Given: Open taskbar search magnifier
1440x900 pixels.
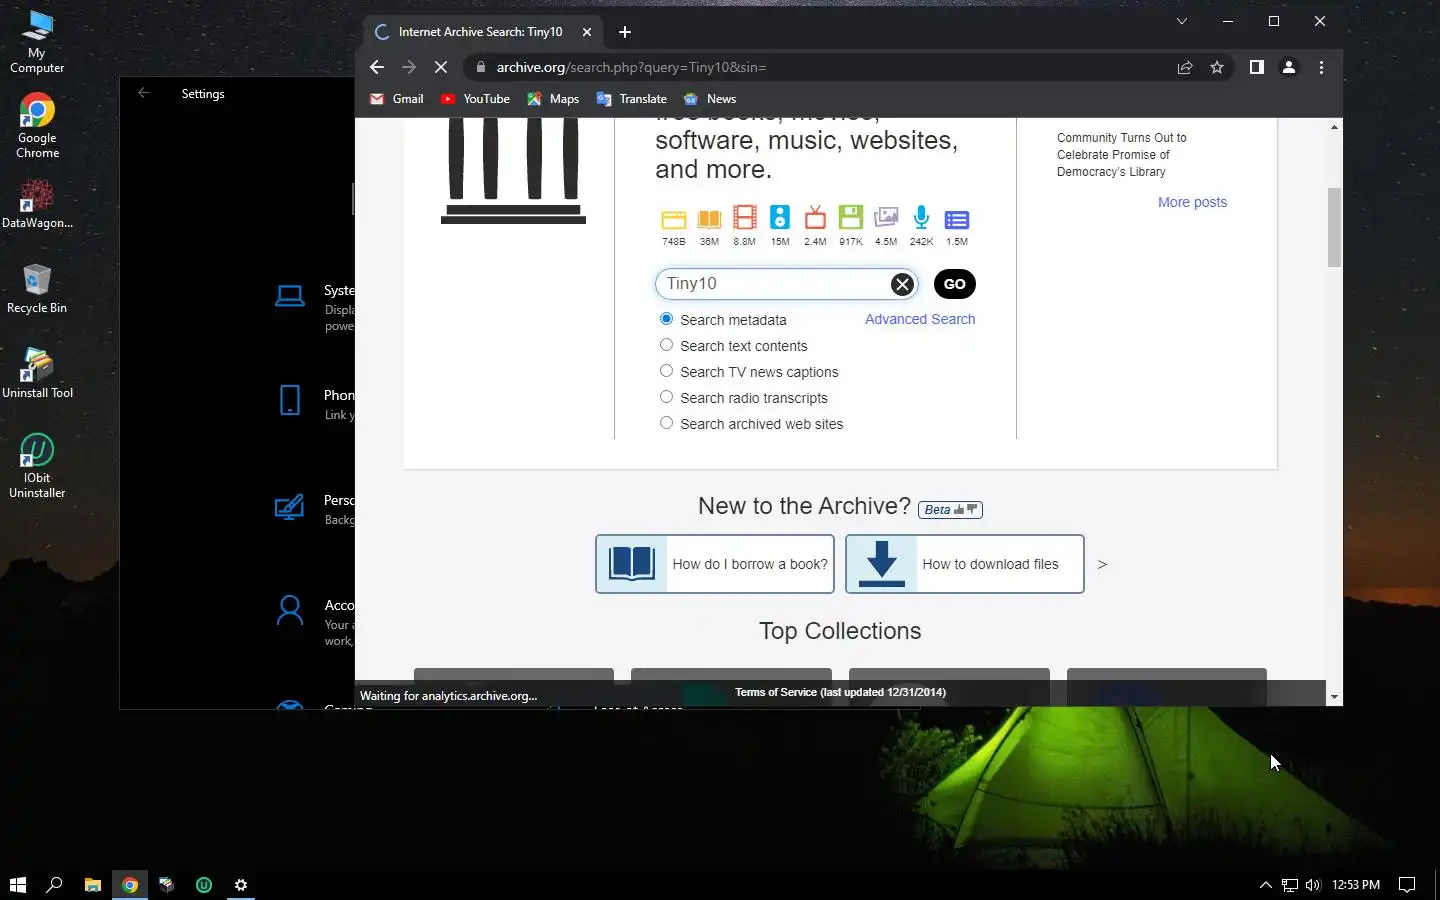Looking at the screenshot, I should tap(55, 884).
